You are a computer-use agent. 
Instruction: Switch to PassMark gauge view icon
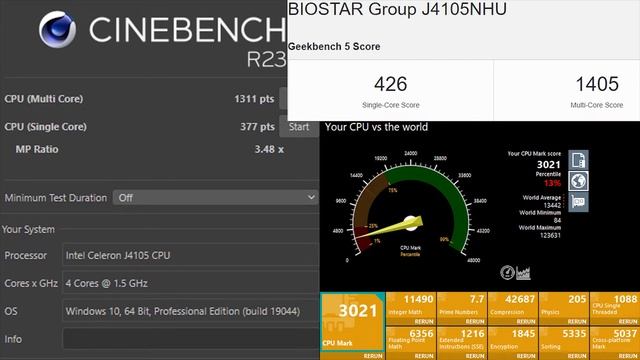pyautogui.click(x=507, y=273)
